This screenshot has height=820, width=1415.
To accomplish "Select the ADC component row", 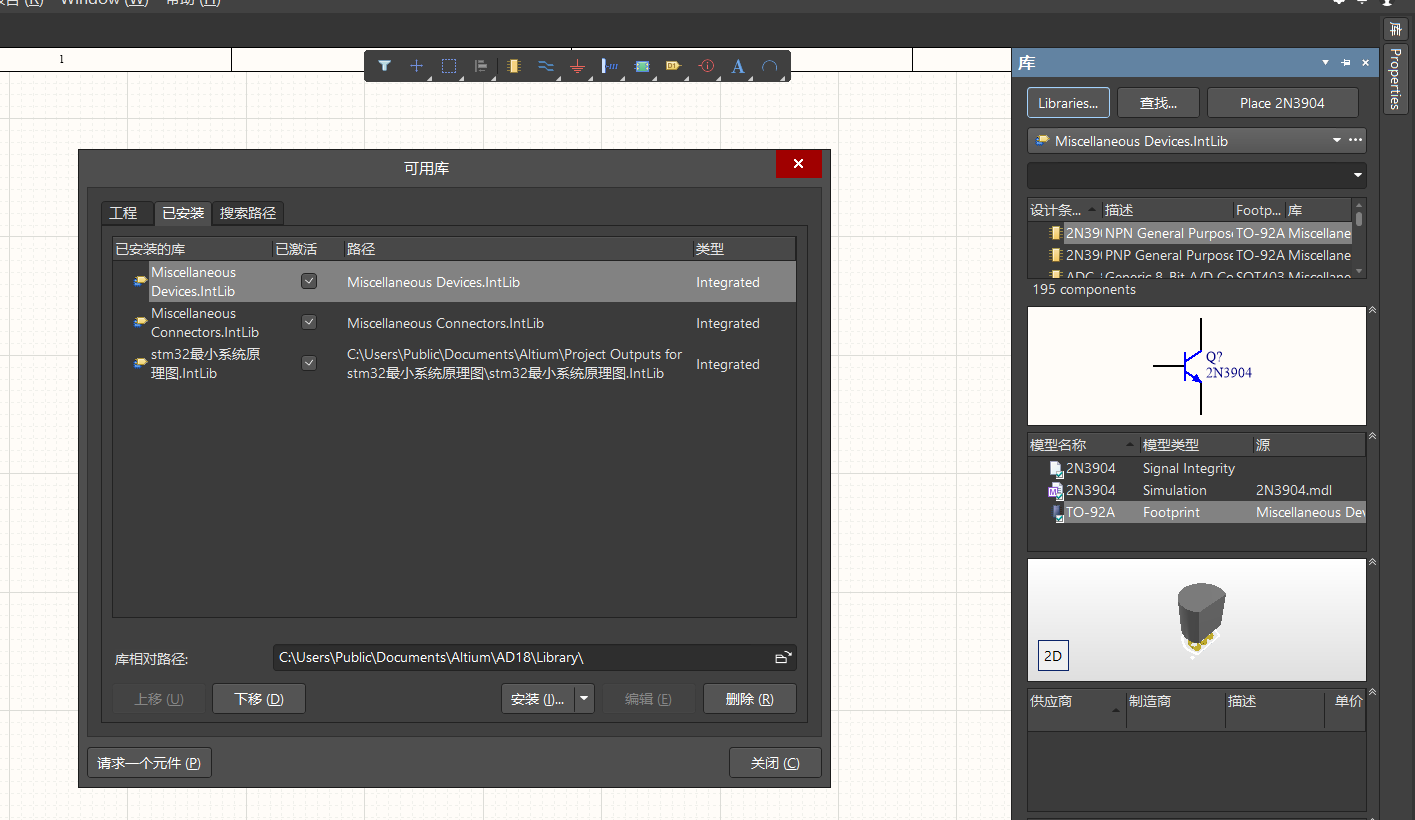I will pos(1190,273).
